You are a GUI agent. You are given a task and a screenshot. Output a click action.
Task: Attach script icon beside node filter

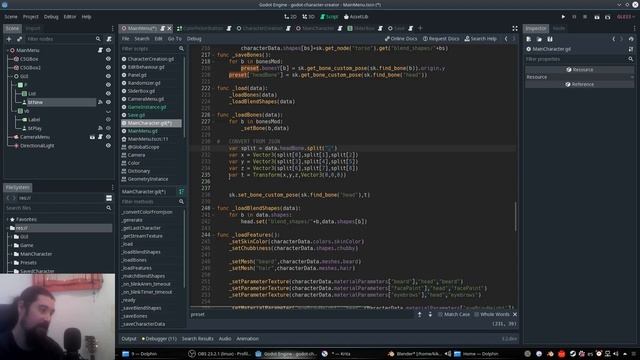click(x=109, y=39)
